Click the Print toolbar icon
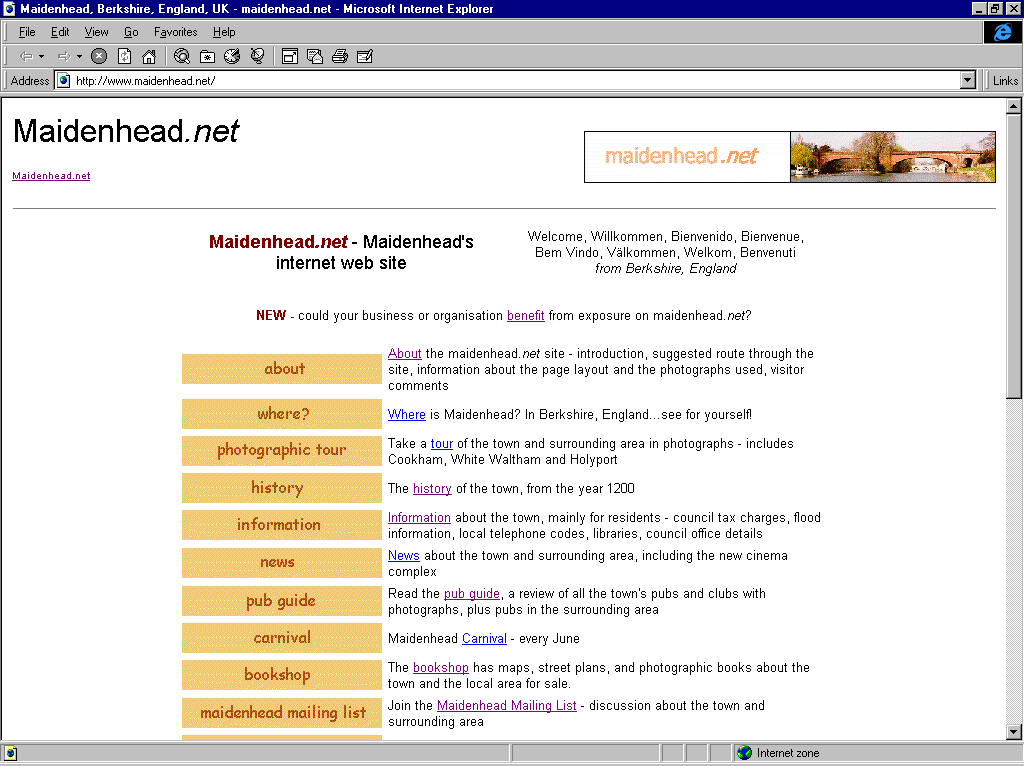The image size is (1024, 766). [x=340, y=56]
